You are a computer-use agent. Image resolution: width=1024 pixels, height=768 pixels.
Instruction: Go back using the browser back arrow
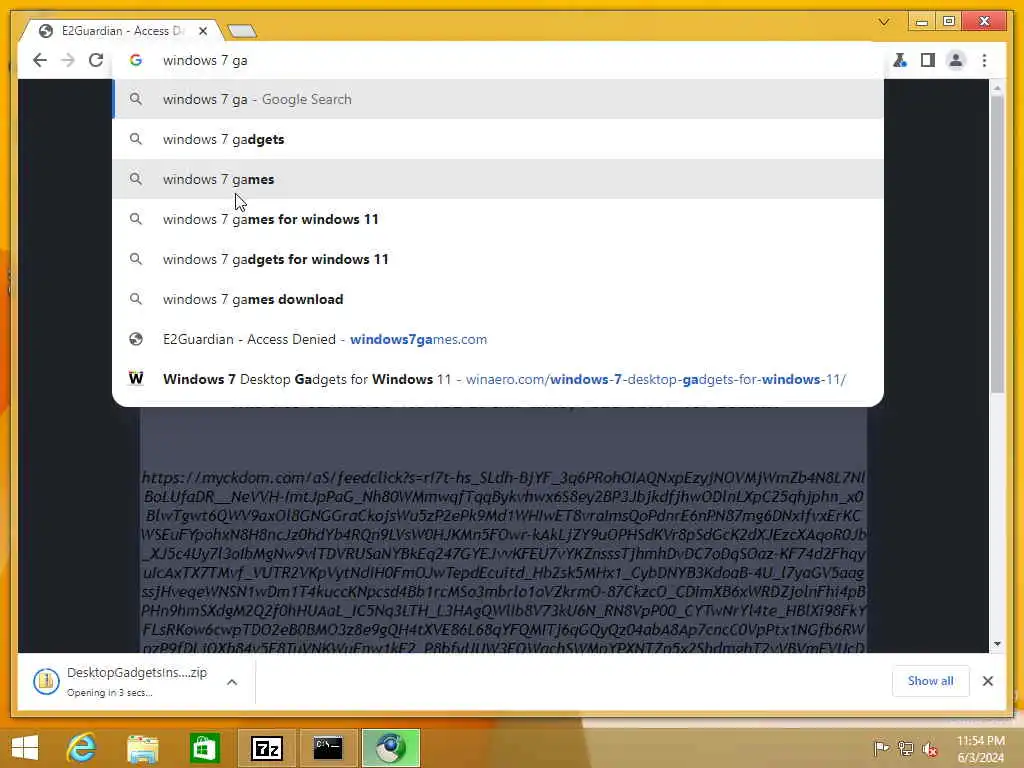click(40, 60)
